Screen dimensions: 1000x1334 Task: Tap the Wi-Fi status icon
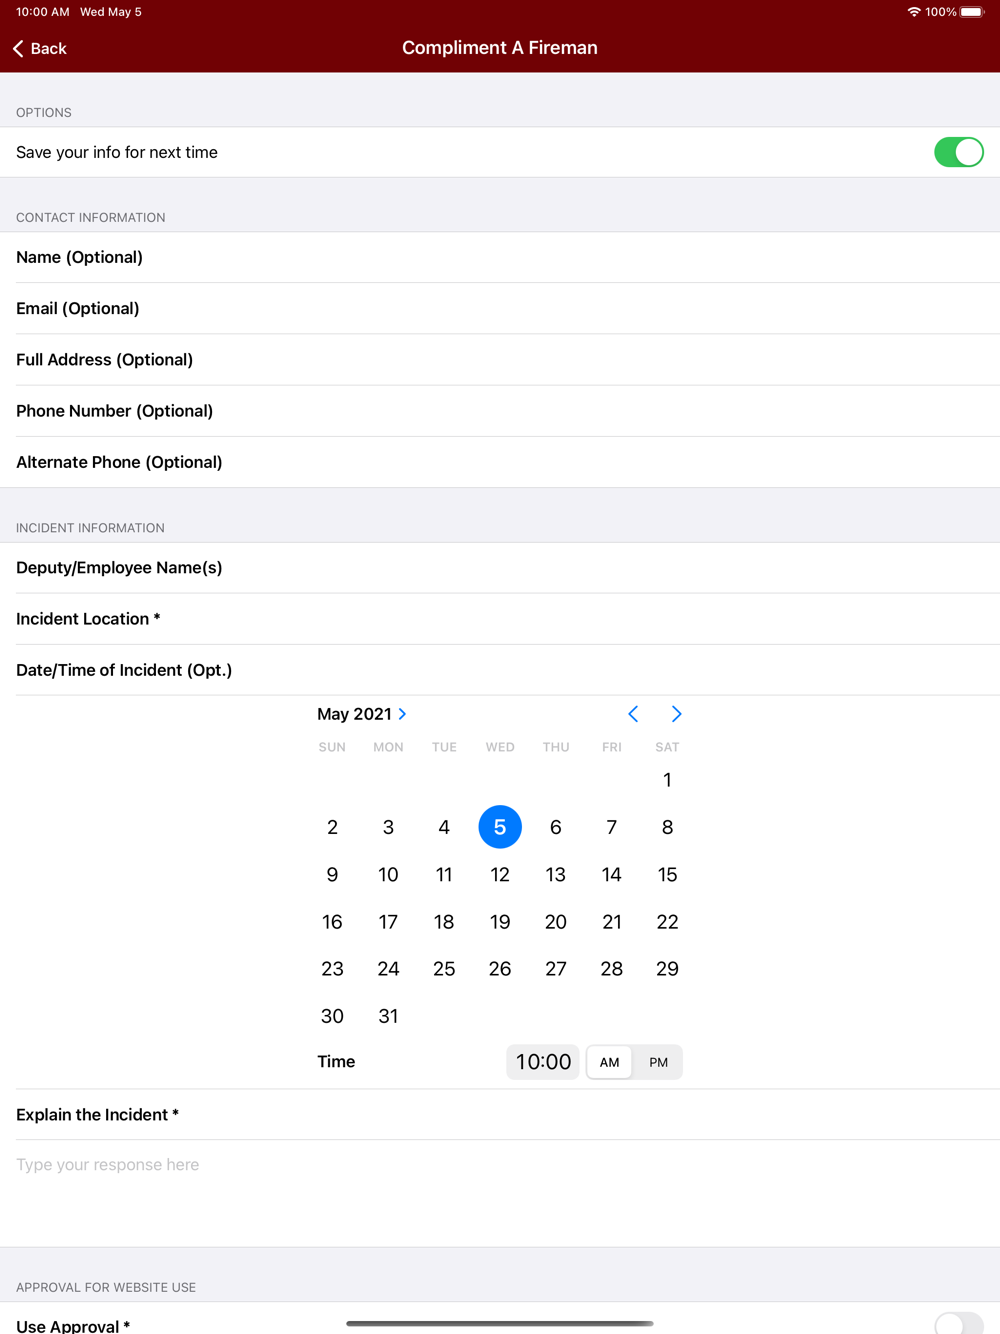click(914, 12)
